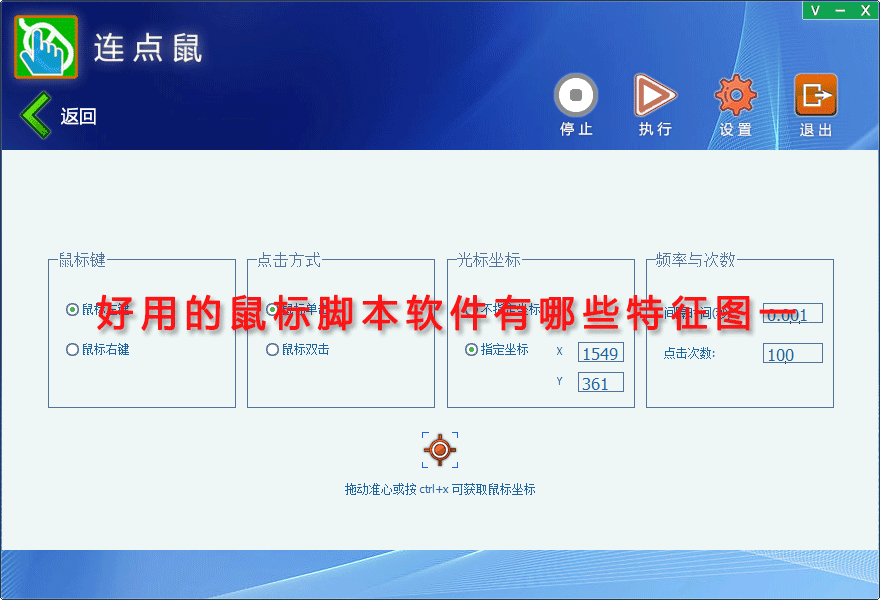Click the 光标坐标 group title

coord(489,260)
